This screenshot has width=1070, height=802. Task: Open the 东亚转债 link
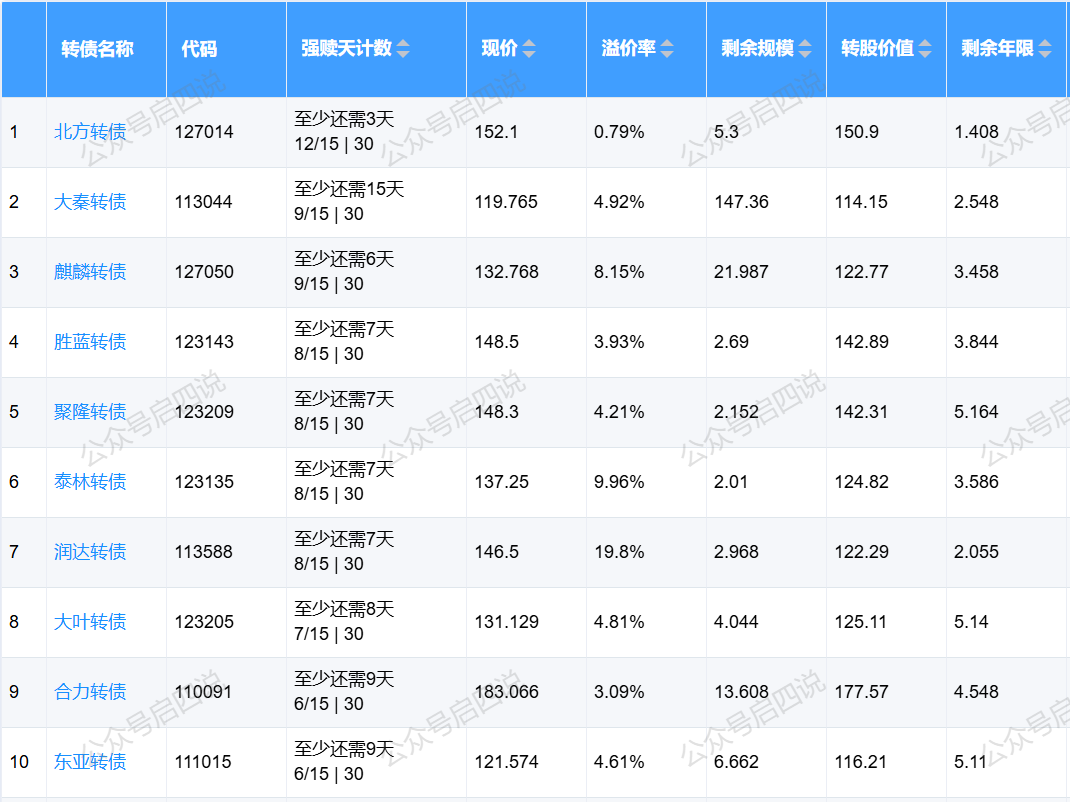tap(90, 762)
